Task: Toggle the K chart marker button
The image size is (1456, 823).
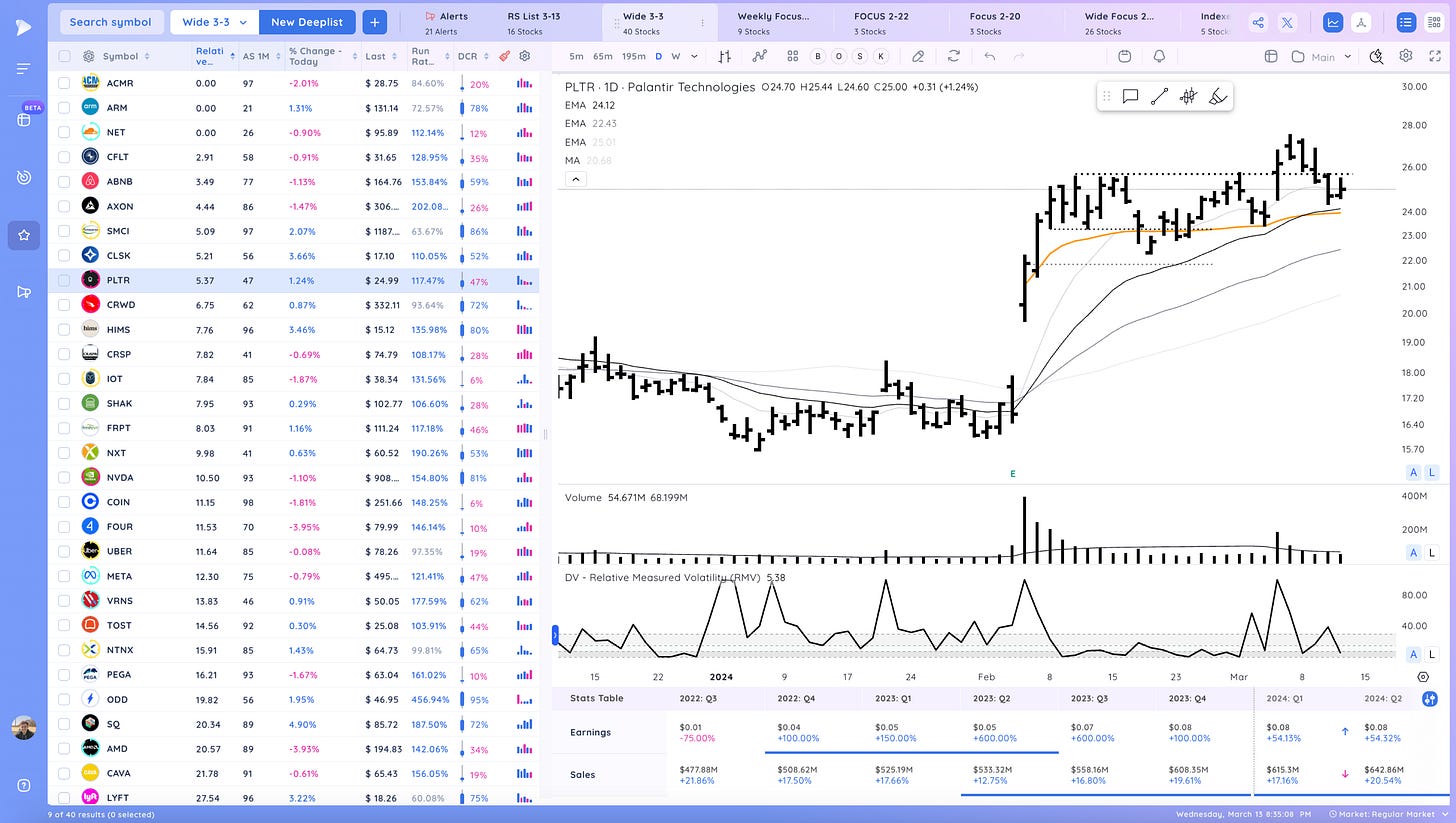Action: [x=881, y=56]
